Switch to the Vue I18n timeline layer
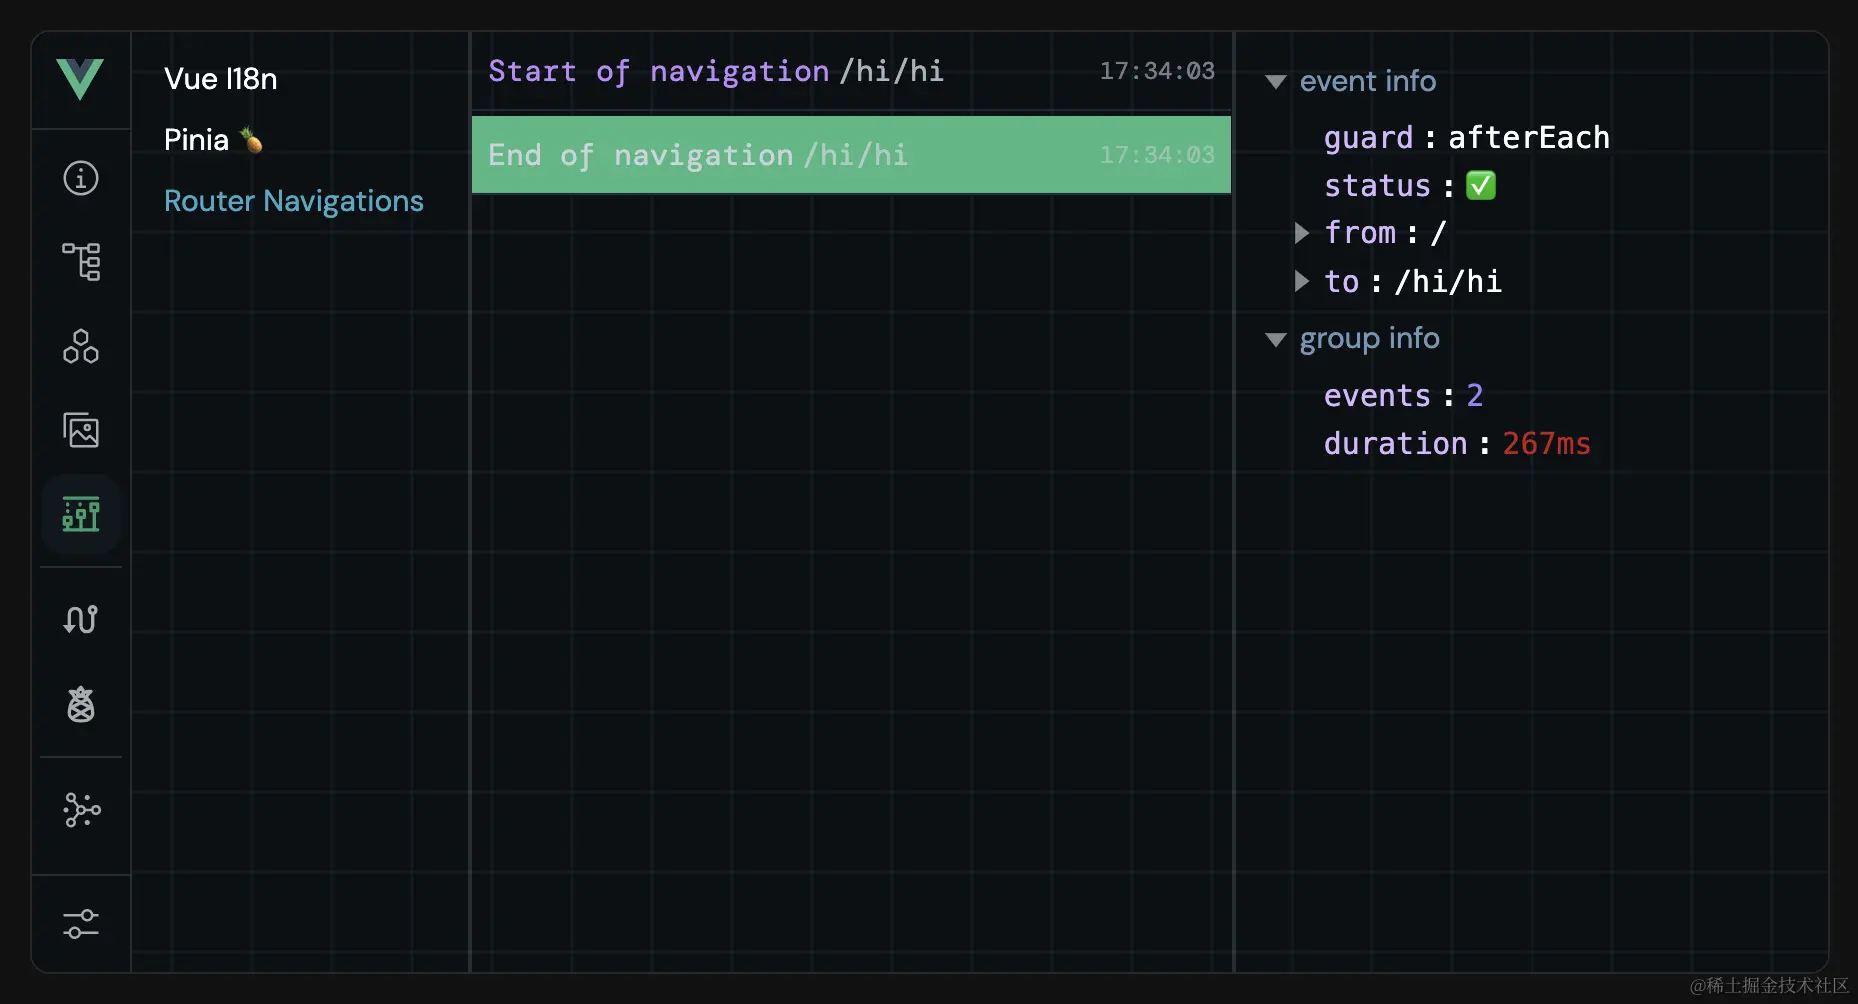1858x1004 pixels. [220, 79]
